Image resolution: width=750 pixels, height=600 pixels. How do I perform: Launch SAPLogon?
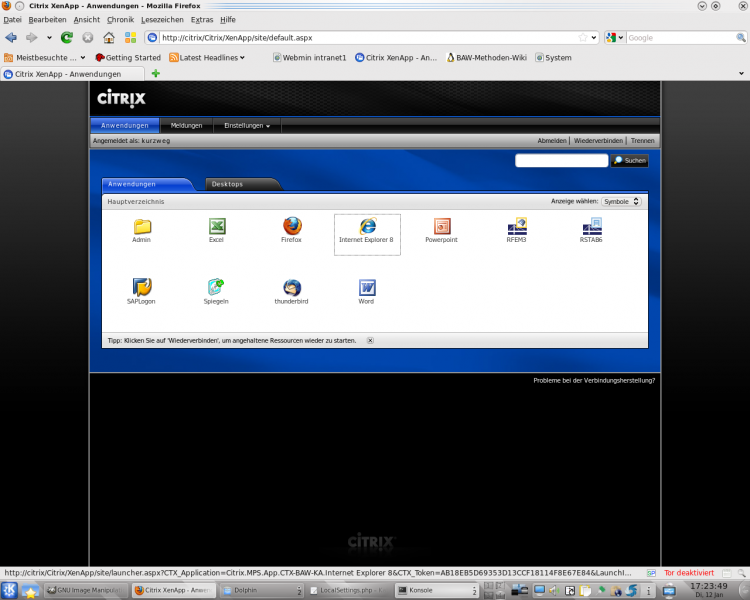point(141,291)
